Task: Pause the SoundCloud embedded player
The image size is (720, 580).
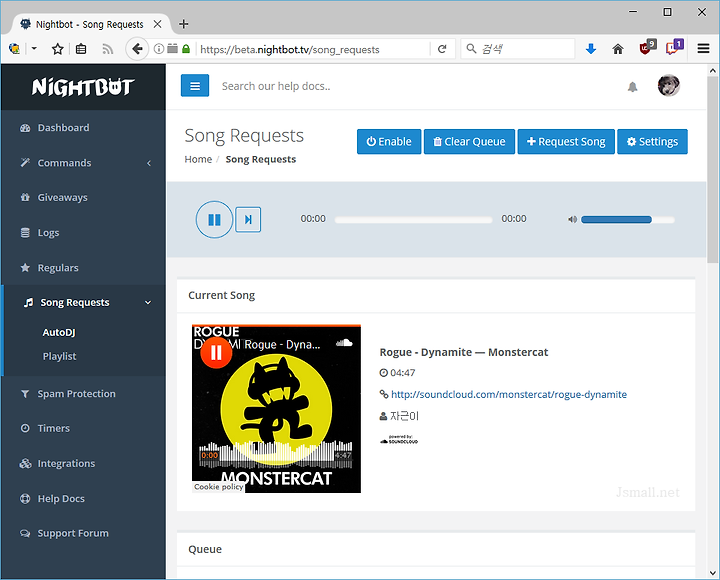Action: (216, 353)
